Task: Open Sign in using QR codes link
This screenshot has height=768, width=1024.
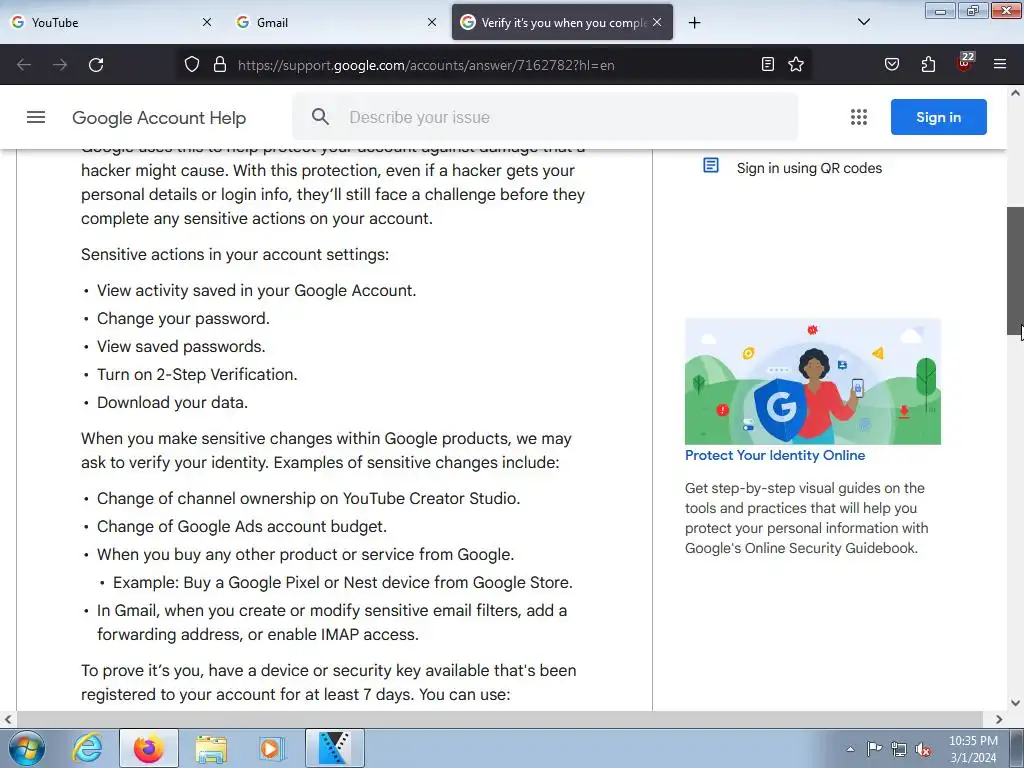Action: [x=809, y=168]
